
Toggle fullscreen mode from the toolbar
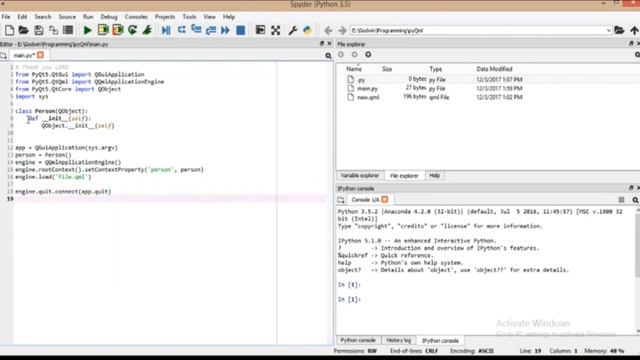[276, 30]
